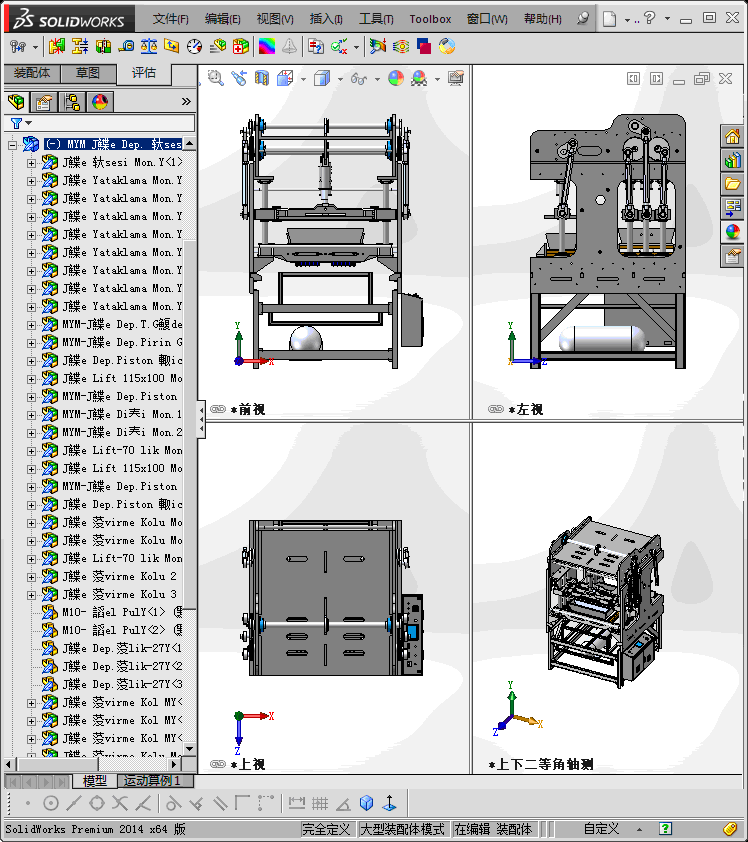The height and width of the screenshot is (842, 748).
Task: Toggle the link views icon on 前视
Action: pos(217,409)
